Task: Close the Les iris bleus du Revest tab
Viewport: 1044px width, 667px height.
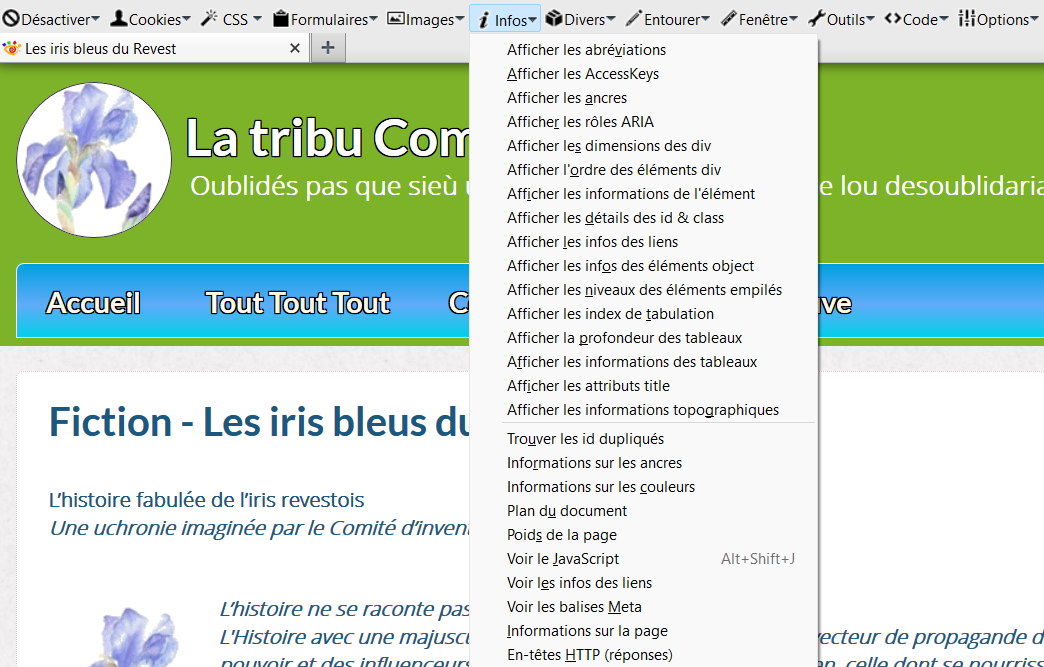Action: (295, 48)
